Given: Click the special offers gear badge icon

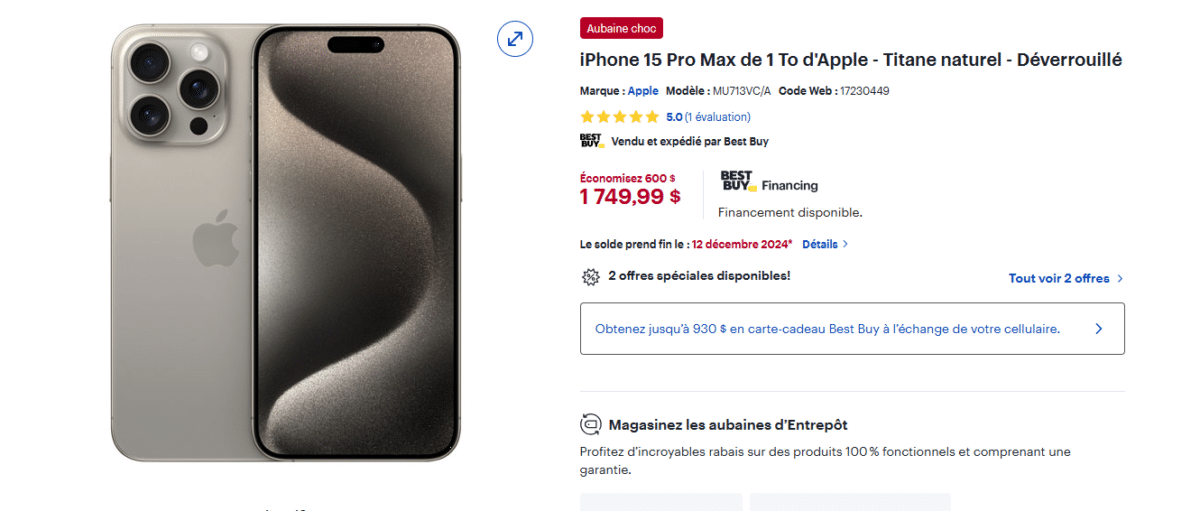Looking at the screenshot, I should click(x=591, y=277).
